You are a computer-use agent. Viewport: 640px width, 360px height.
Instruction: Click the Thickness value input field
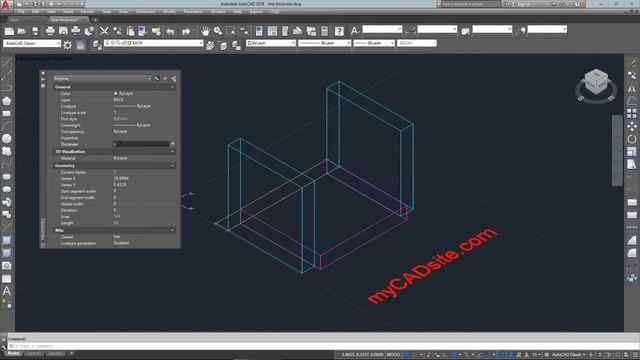coord(141,144)
